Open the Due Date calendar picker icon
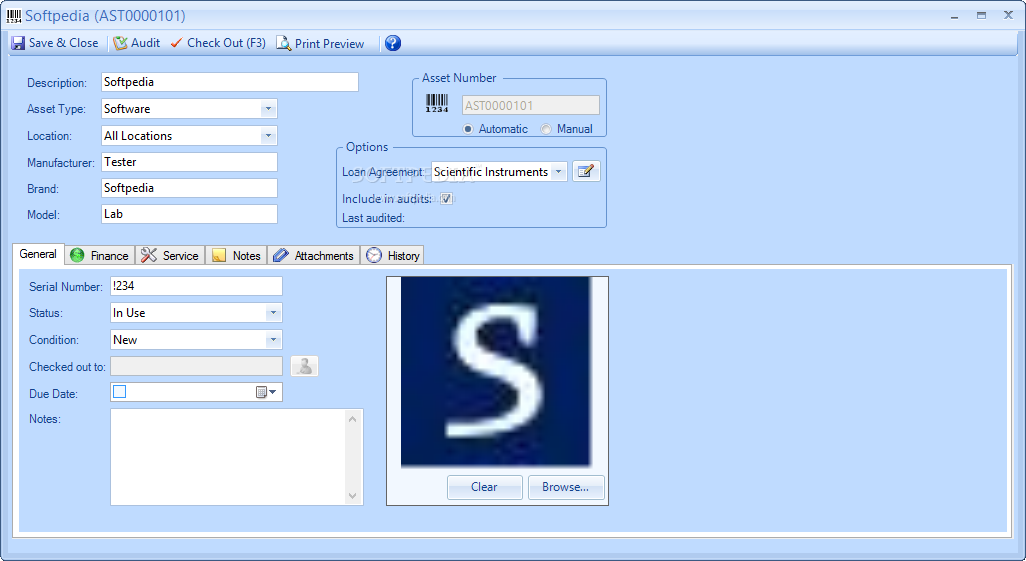This screenshot has height=561, width=1026. pos(266,392)
